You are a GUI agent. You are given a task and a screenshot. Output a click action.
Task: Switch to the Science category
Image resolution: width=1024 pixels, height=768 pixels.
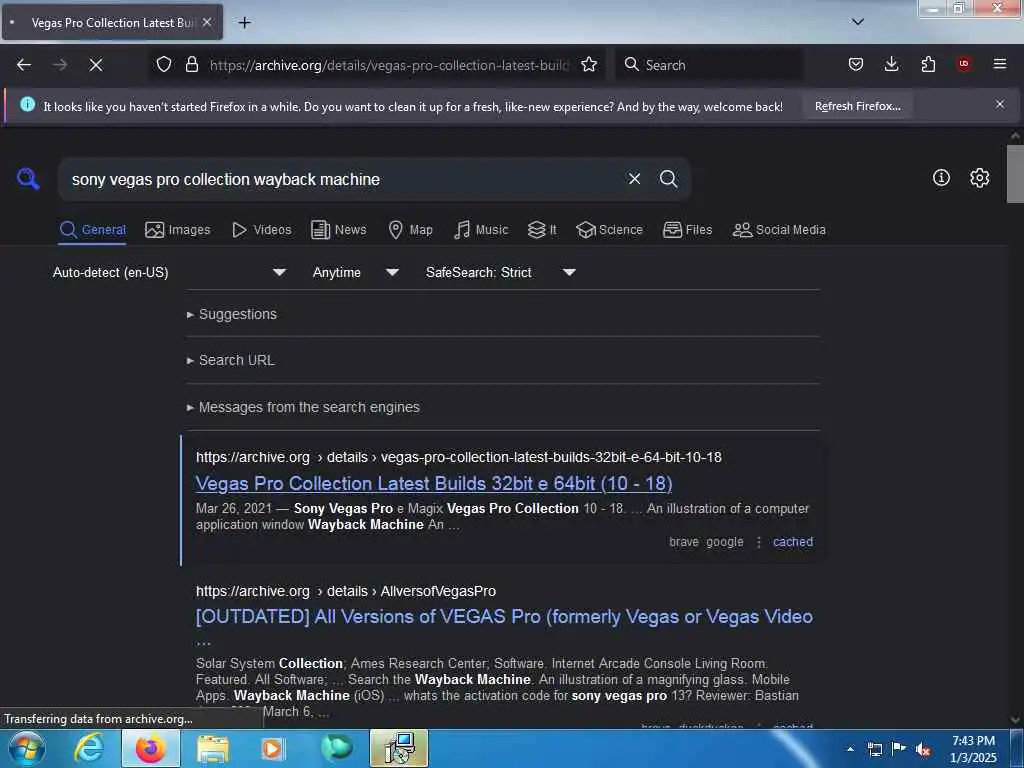609,230
